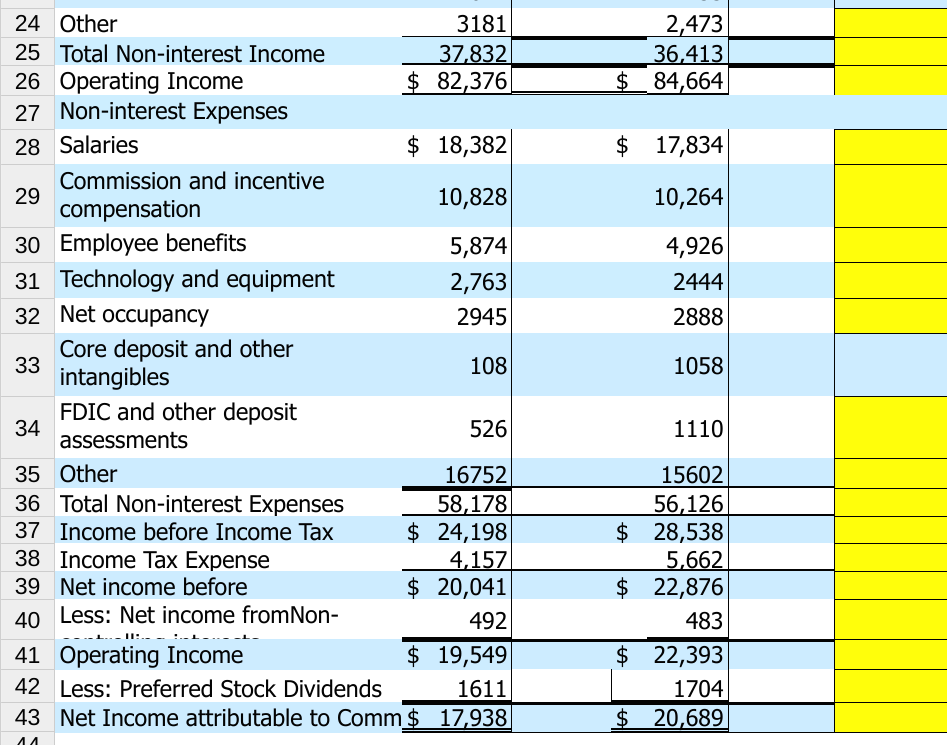The image size is (947, 745).
Task: Select the value 37,832
Action: point(472,54)
